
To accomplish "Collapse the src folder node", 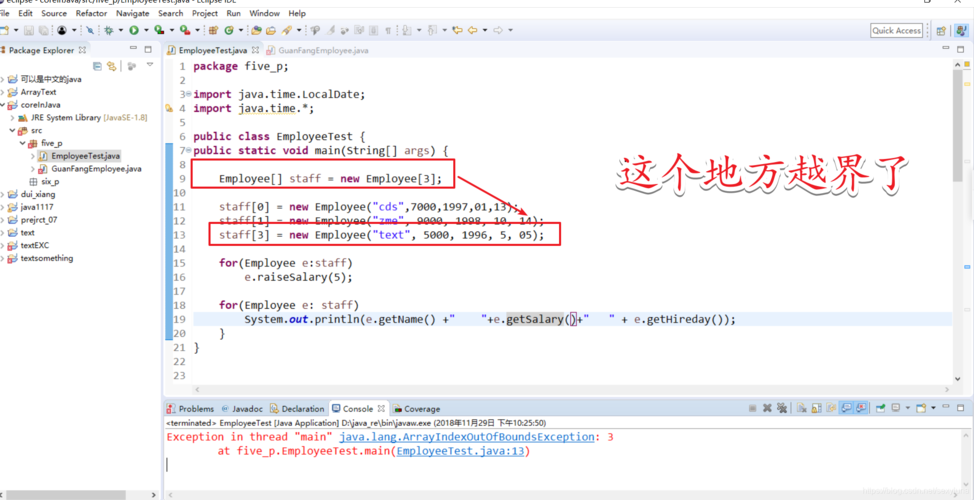I will click(12, 130).
